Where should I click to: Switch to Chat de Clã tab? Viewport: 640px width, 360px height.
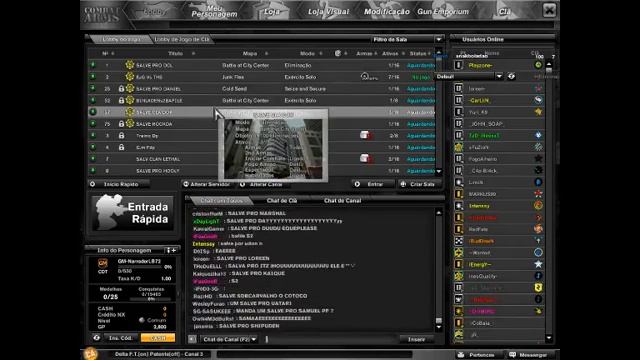point(282,200)
